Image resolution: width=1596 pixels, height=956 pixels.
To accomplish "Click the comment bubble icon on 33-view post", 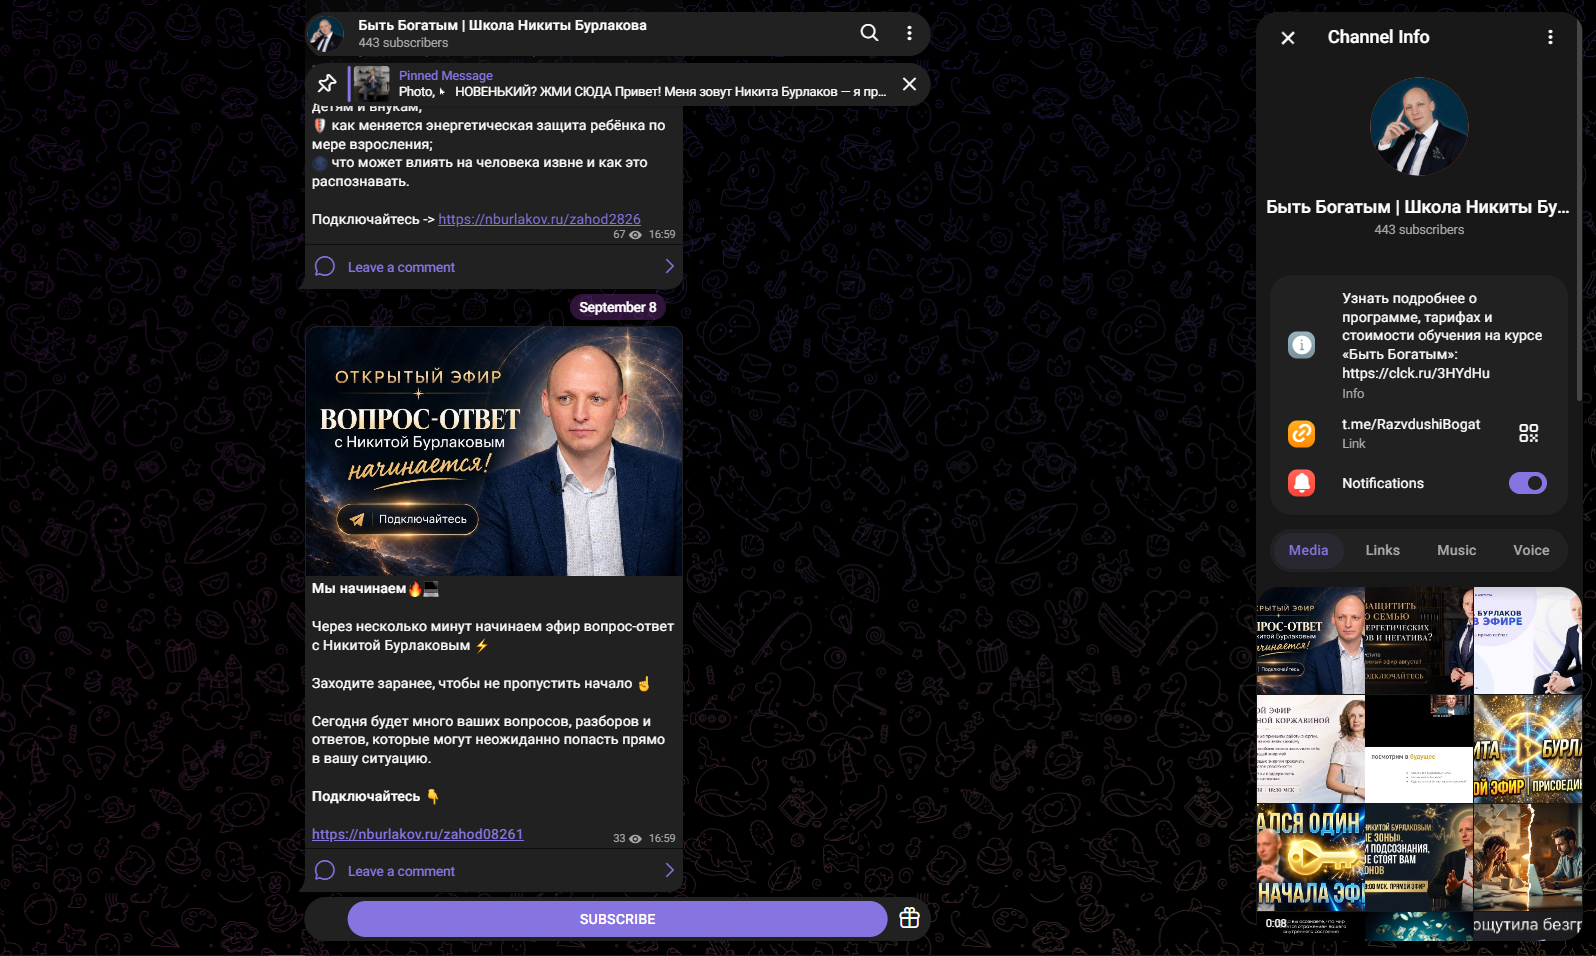I will pos(325,871).
